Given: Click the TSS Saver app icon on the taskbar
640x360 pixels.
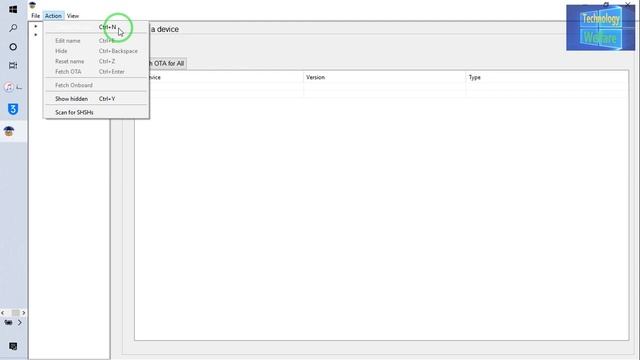Looking at the screenshot, I should 9,131.
